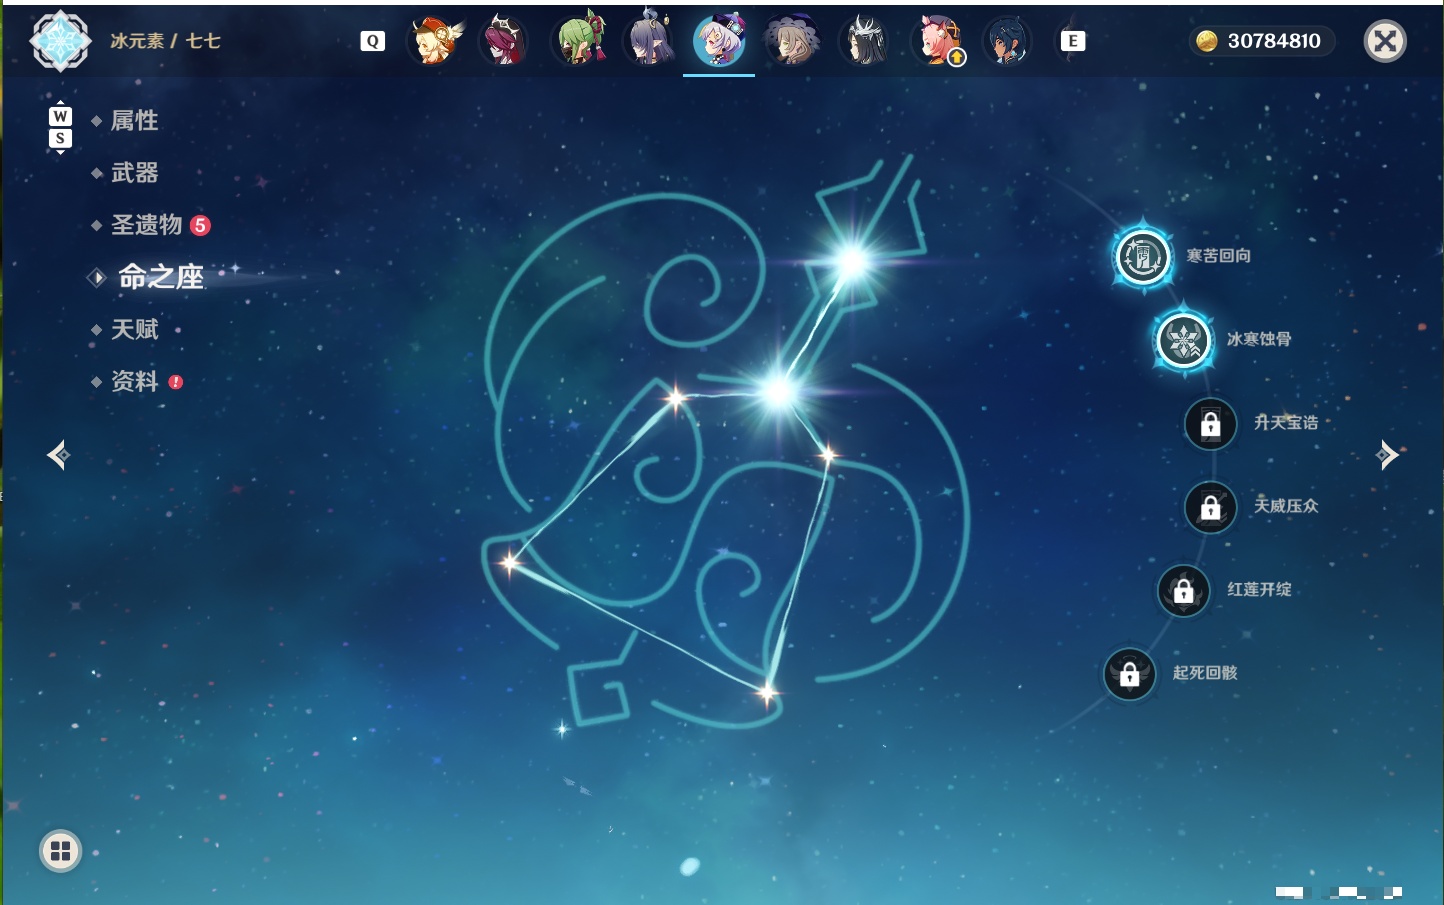Select Qiqi's highlighted avatar
This screenshot has width=1444, height=905.
pyautogui.click(x=719, y=40)
